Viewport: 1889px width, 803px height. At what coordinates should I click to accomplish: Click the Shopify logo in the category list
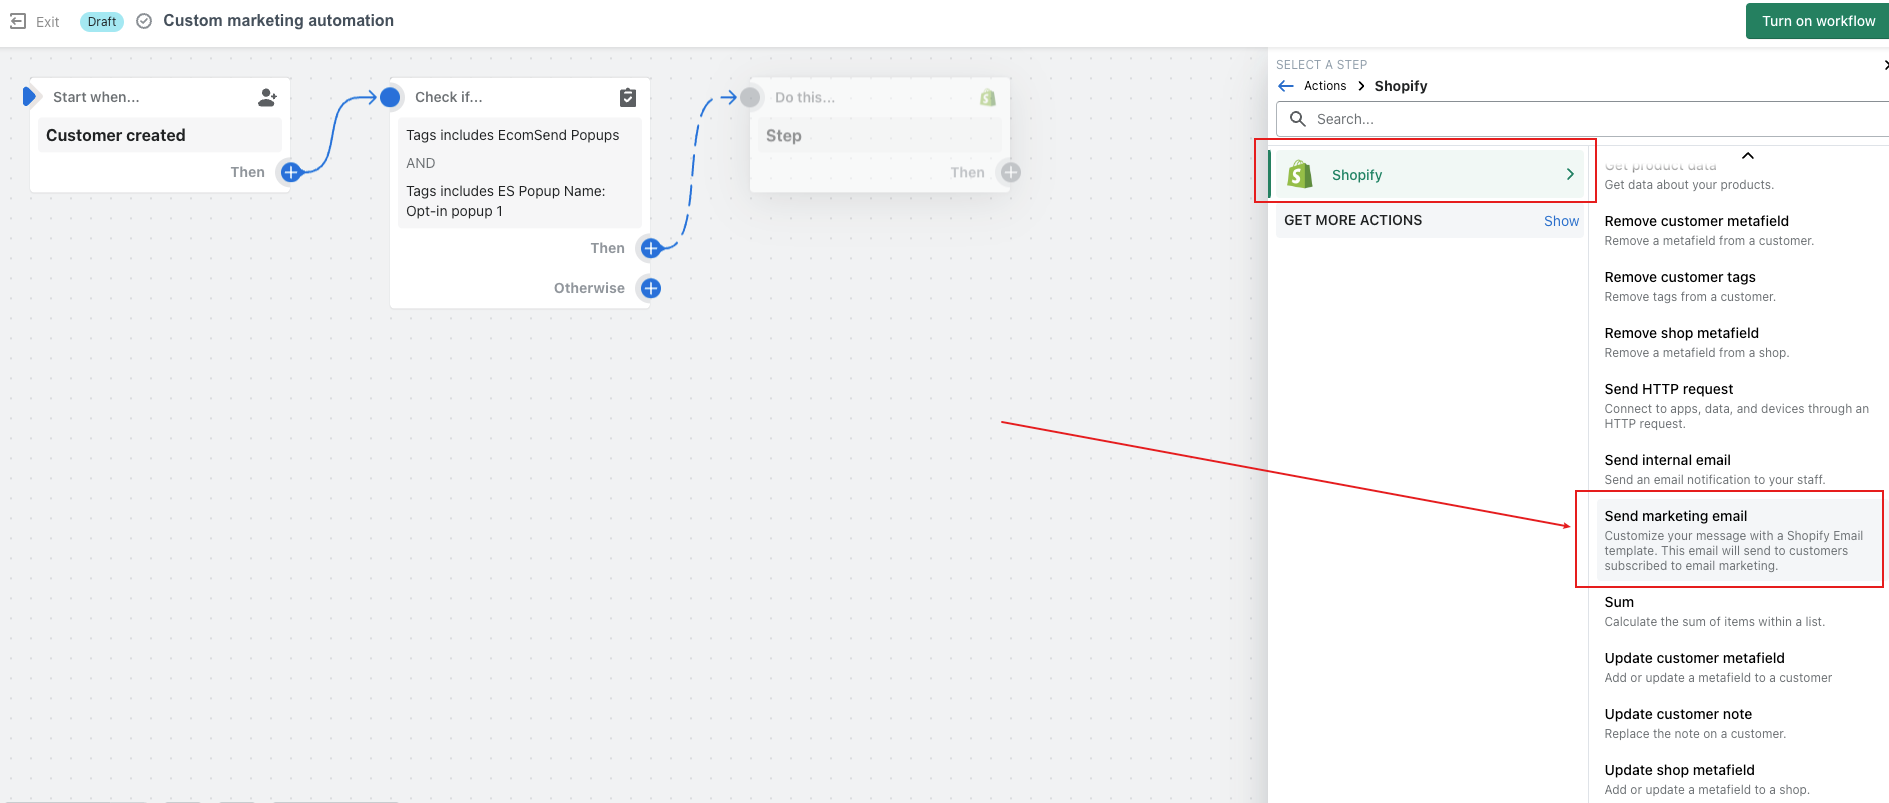(1300, 174)
